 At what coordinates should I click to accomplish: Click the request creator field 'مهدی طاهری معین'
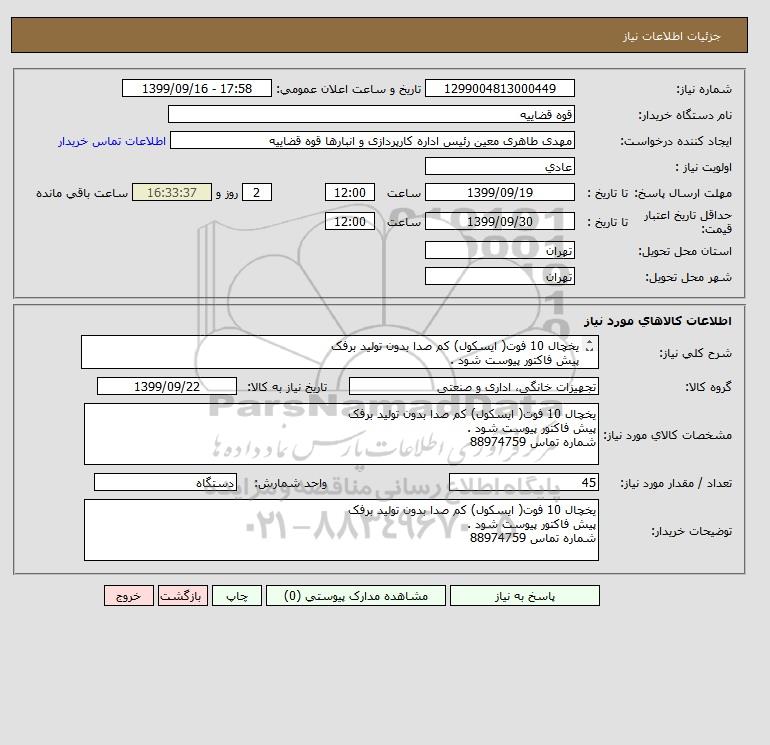pyautogui.click(x=372, y=140)
